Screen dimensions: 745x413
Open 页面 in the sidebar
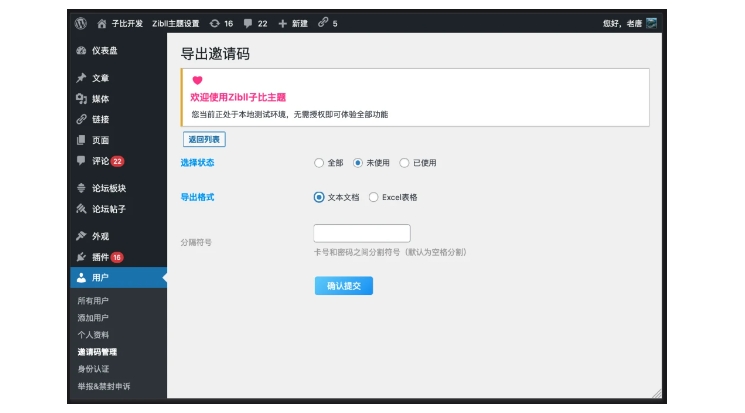click(x=100, y=140)
